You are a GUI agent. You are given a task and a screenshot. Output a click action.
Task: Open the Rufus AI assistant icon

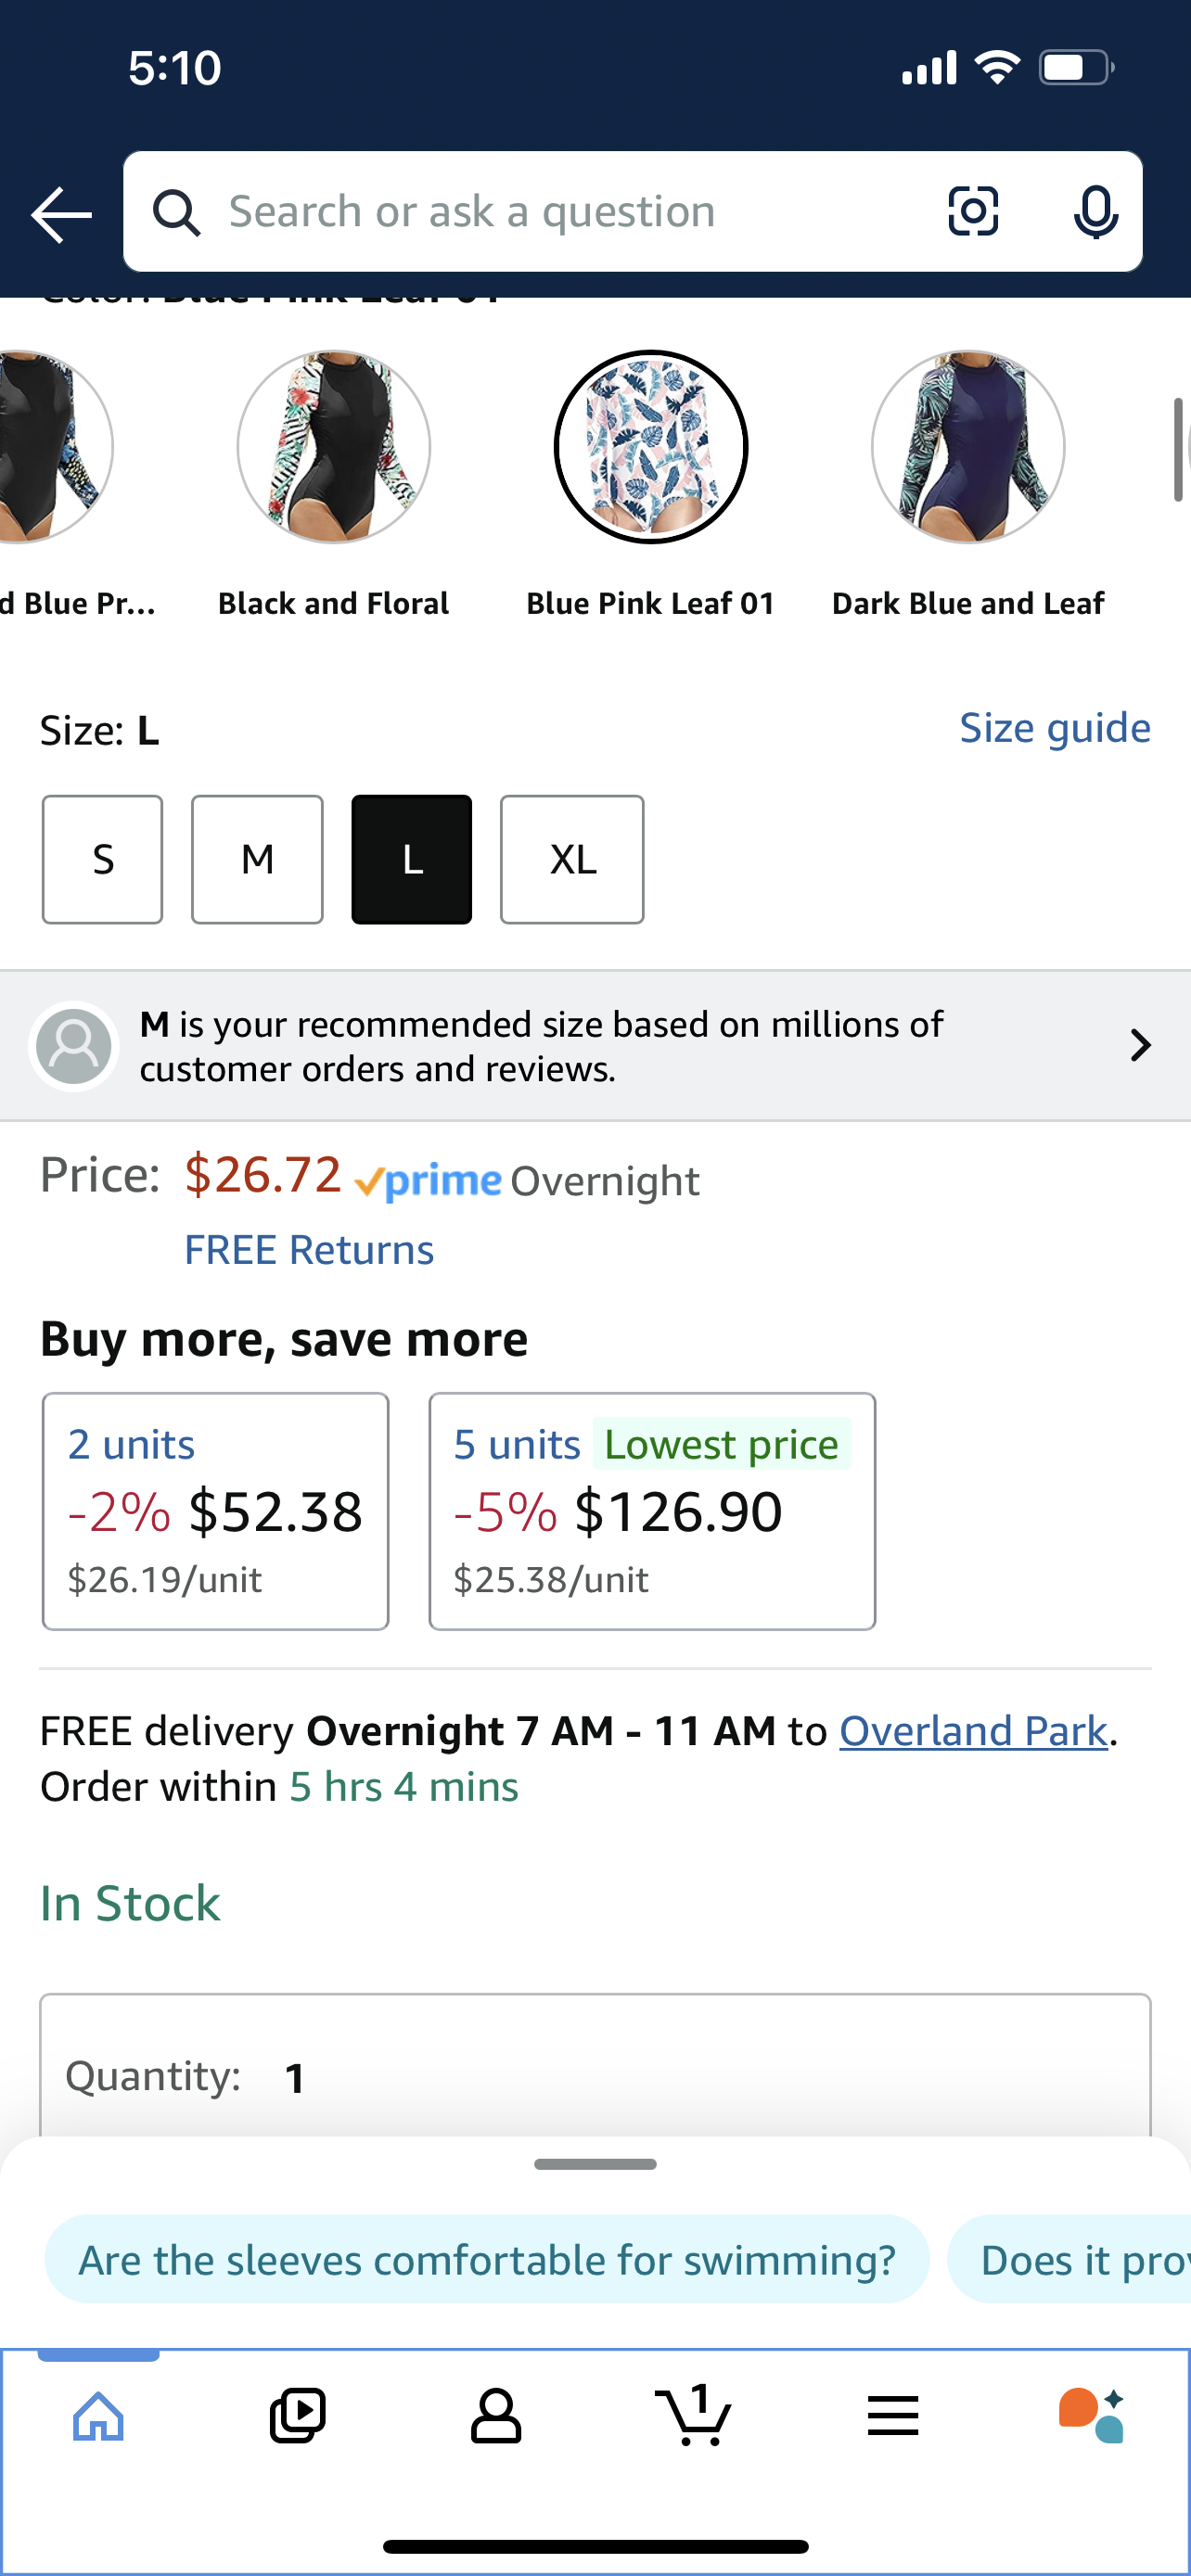tap(1091, 2415)
